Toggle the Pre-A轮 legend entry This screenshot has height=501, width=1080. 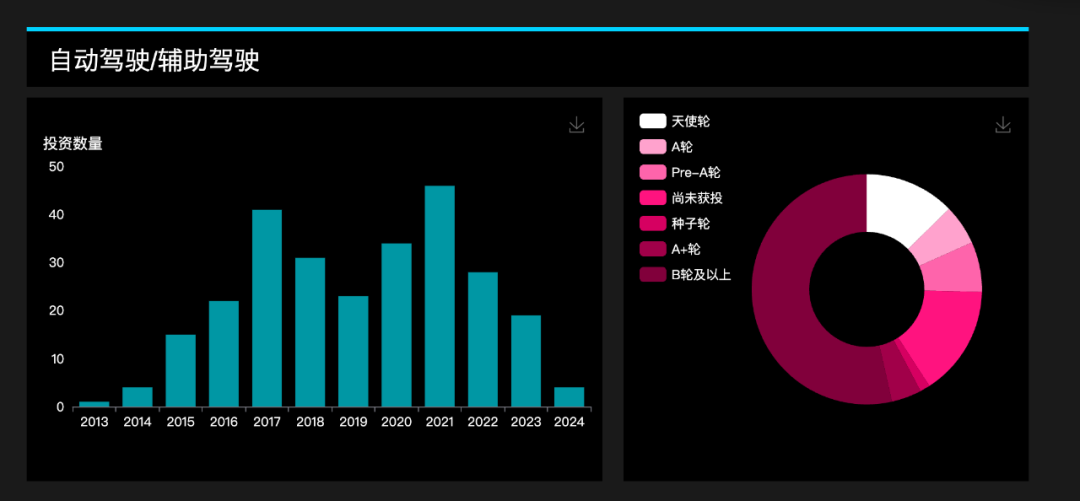tap(680, 172)
